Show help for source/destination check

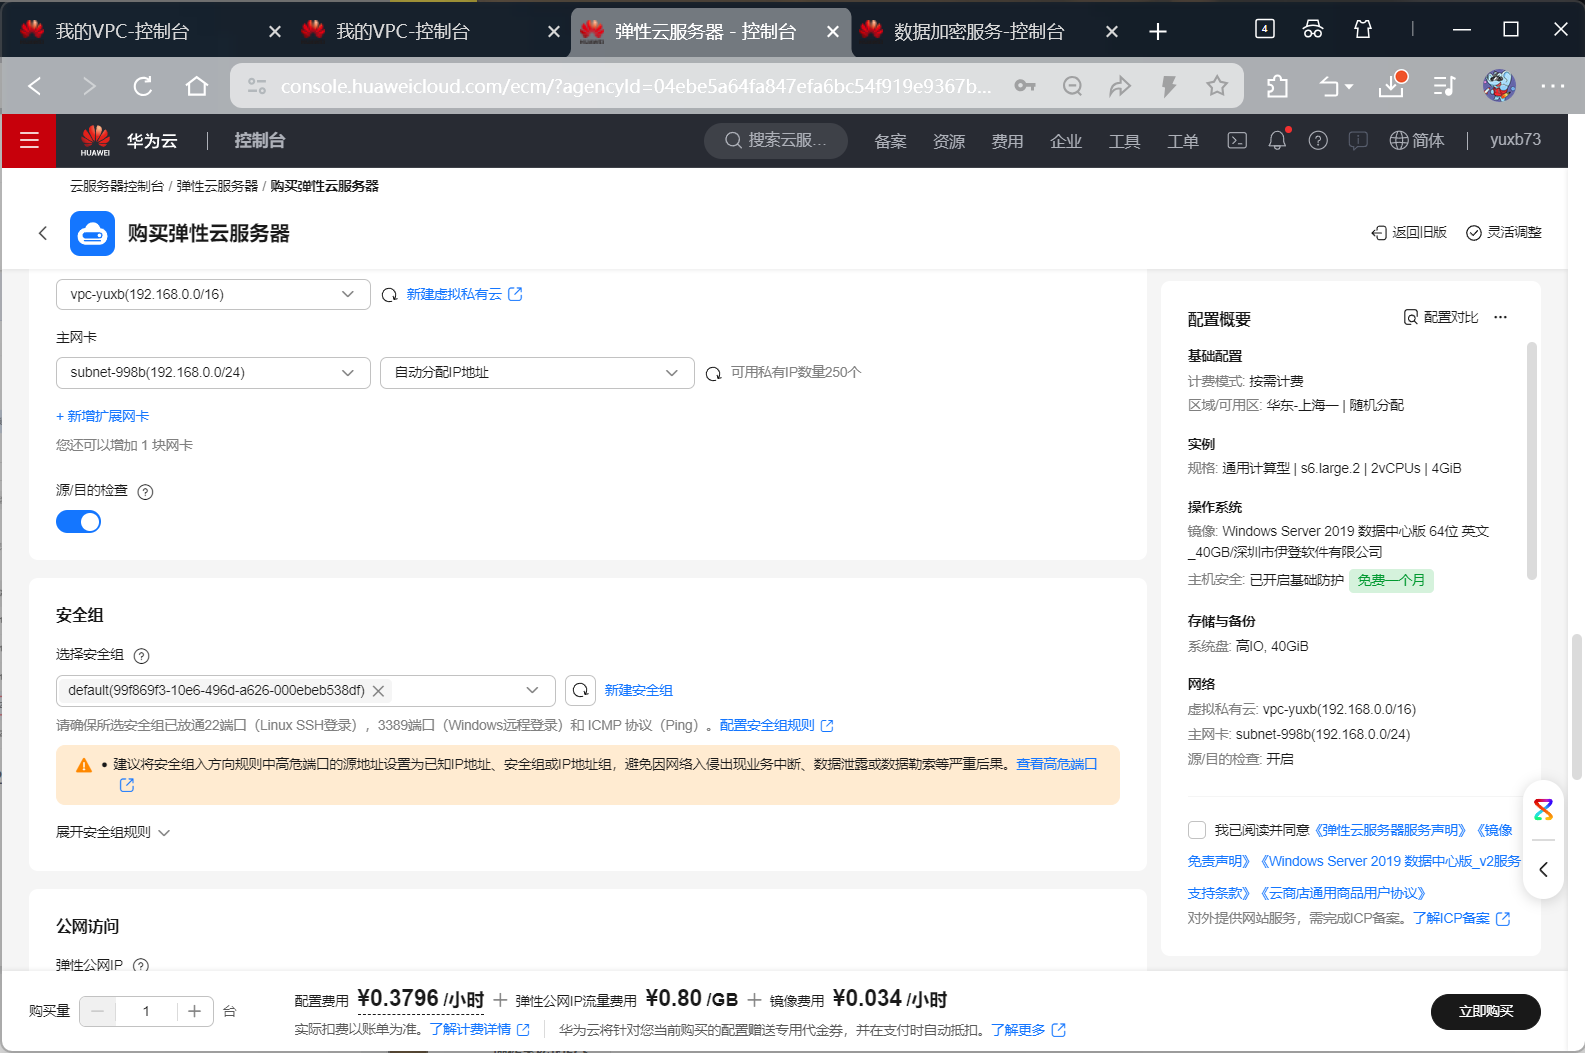pyautogui.click(x=145, y=492)
